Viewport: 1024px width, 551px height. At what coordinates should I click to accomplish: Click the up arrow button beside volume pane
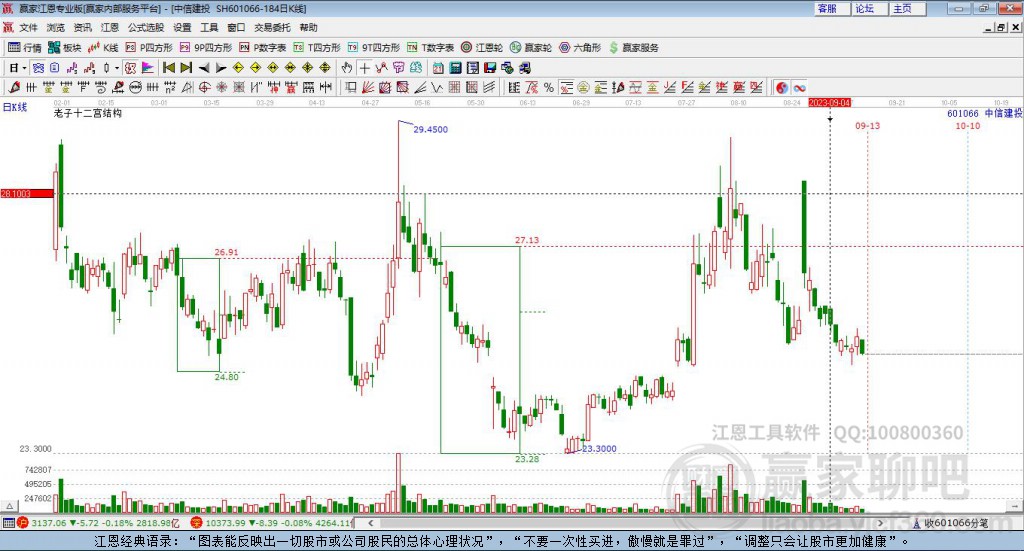click(9, 506)
